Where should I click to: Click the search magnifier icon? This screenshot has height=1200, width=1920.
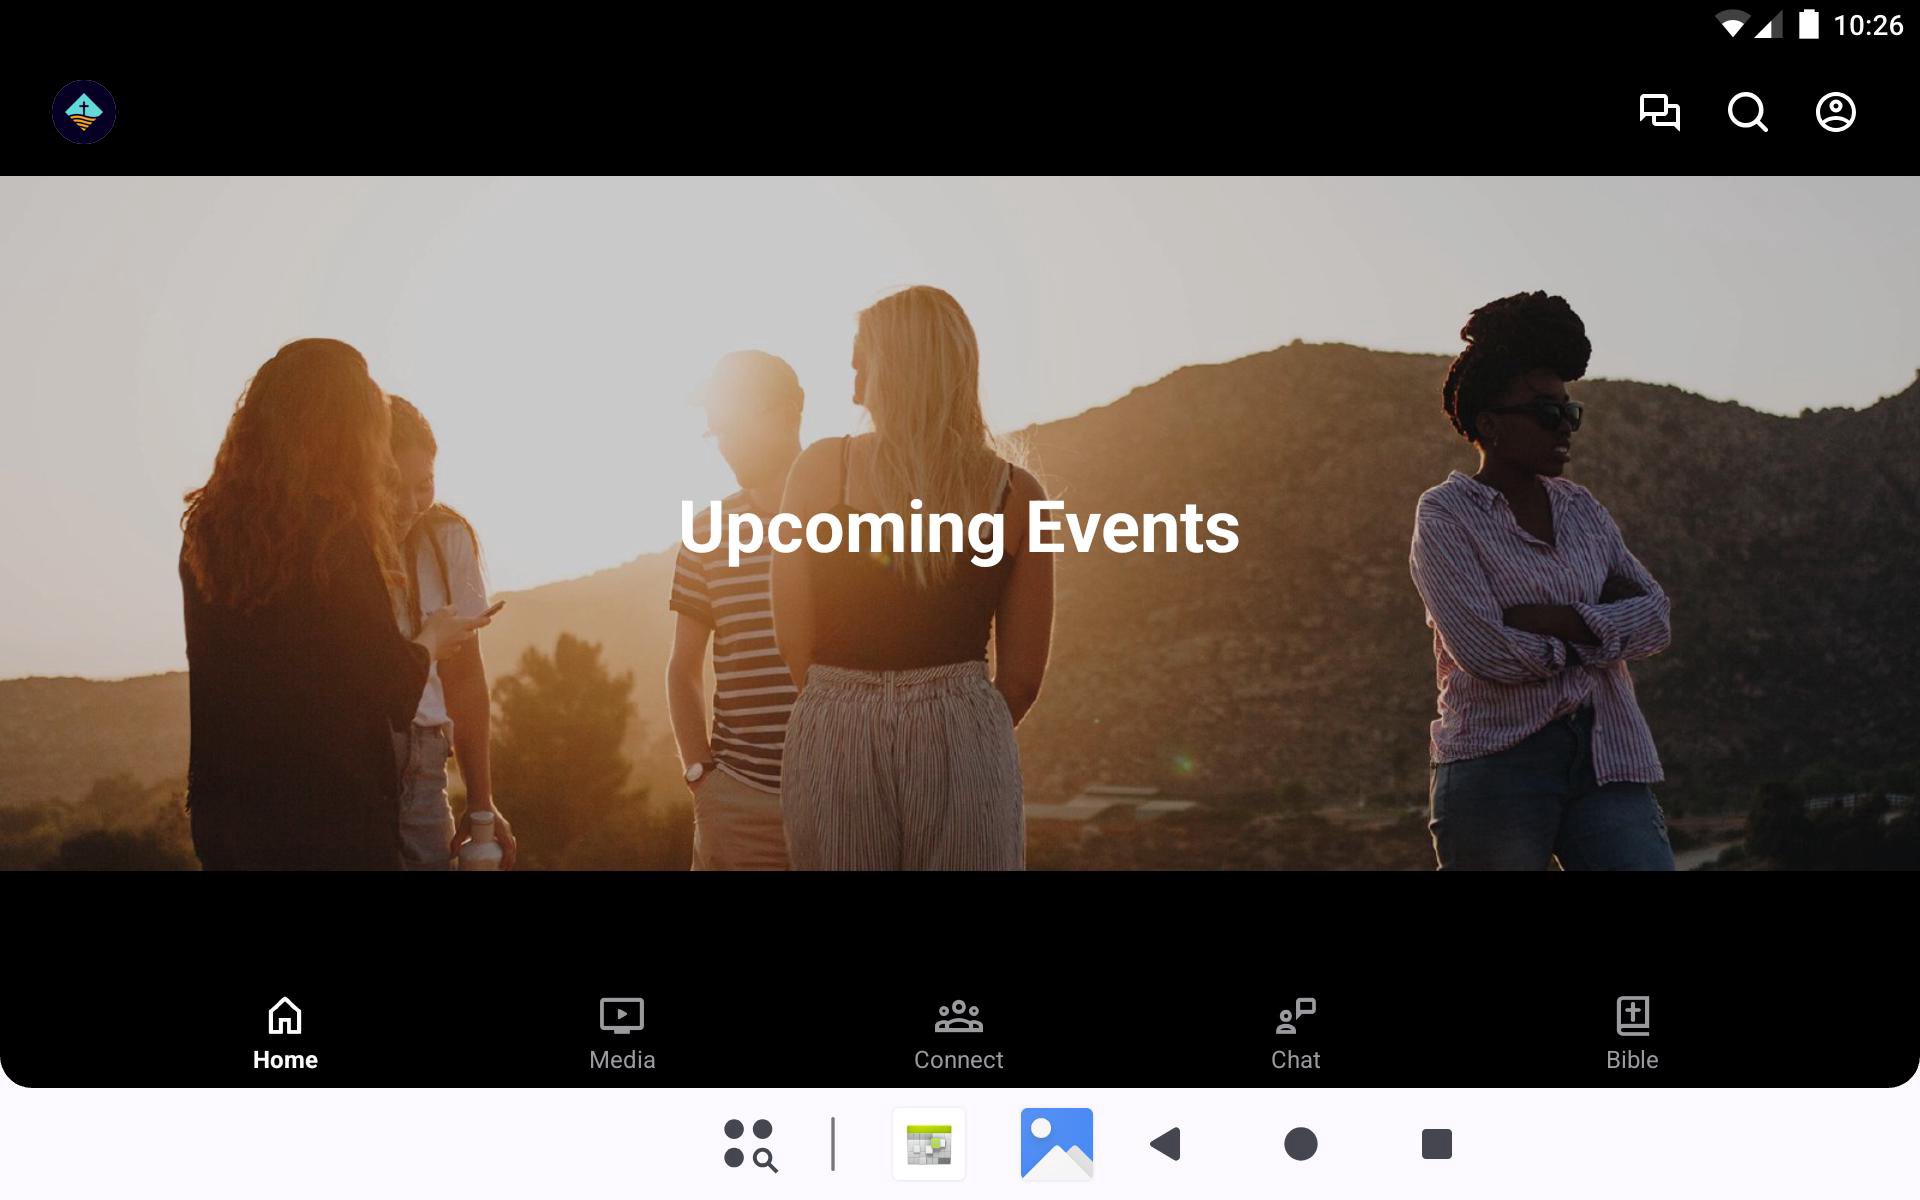tap(1747, 112)
